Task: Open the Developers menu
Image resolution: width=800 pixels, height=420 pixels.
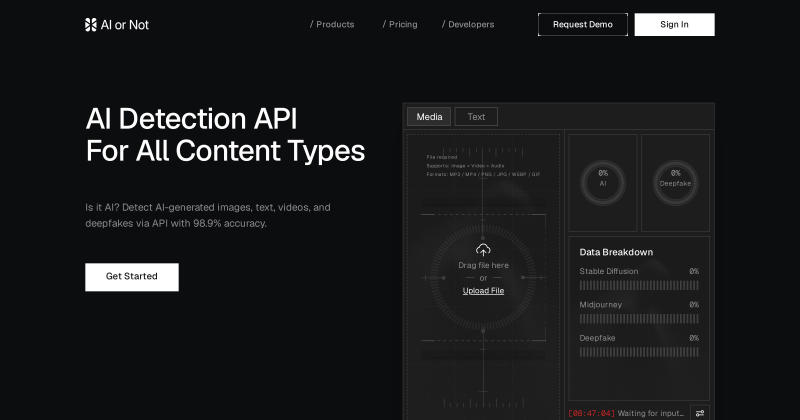Action: coord(468,24)
